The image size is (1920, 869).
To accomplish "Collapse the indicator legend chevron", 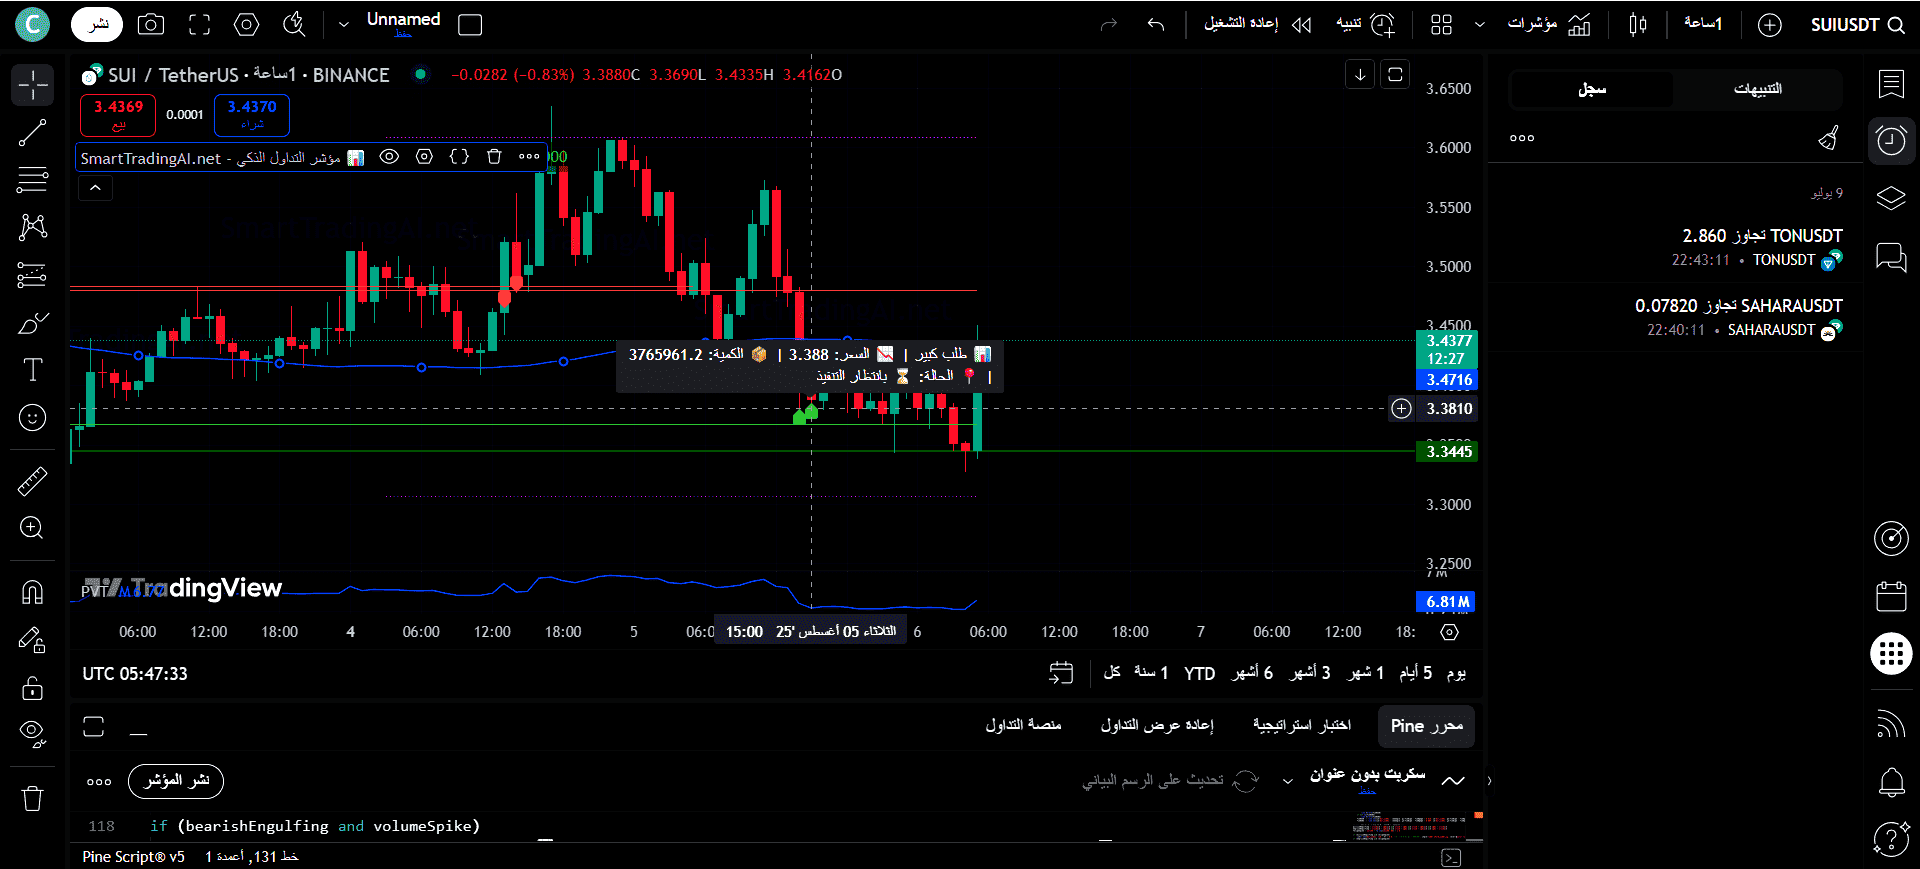I will [x=95, y=188].
